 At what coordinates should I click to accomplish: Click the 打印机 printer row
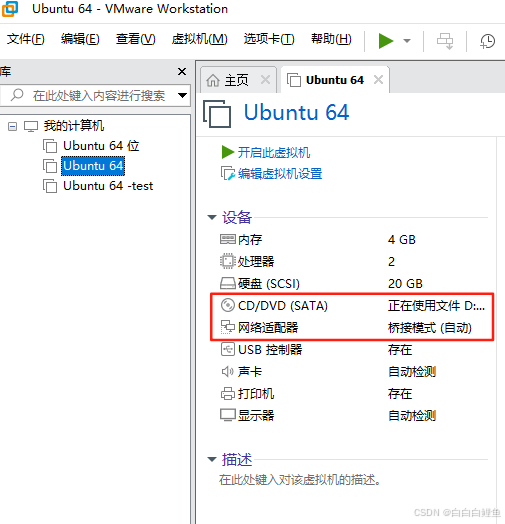(353, 394)
